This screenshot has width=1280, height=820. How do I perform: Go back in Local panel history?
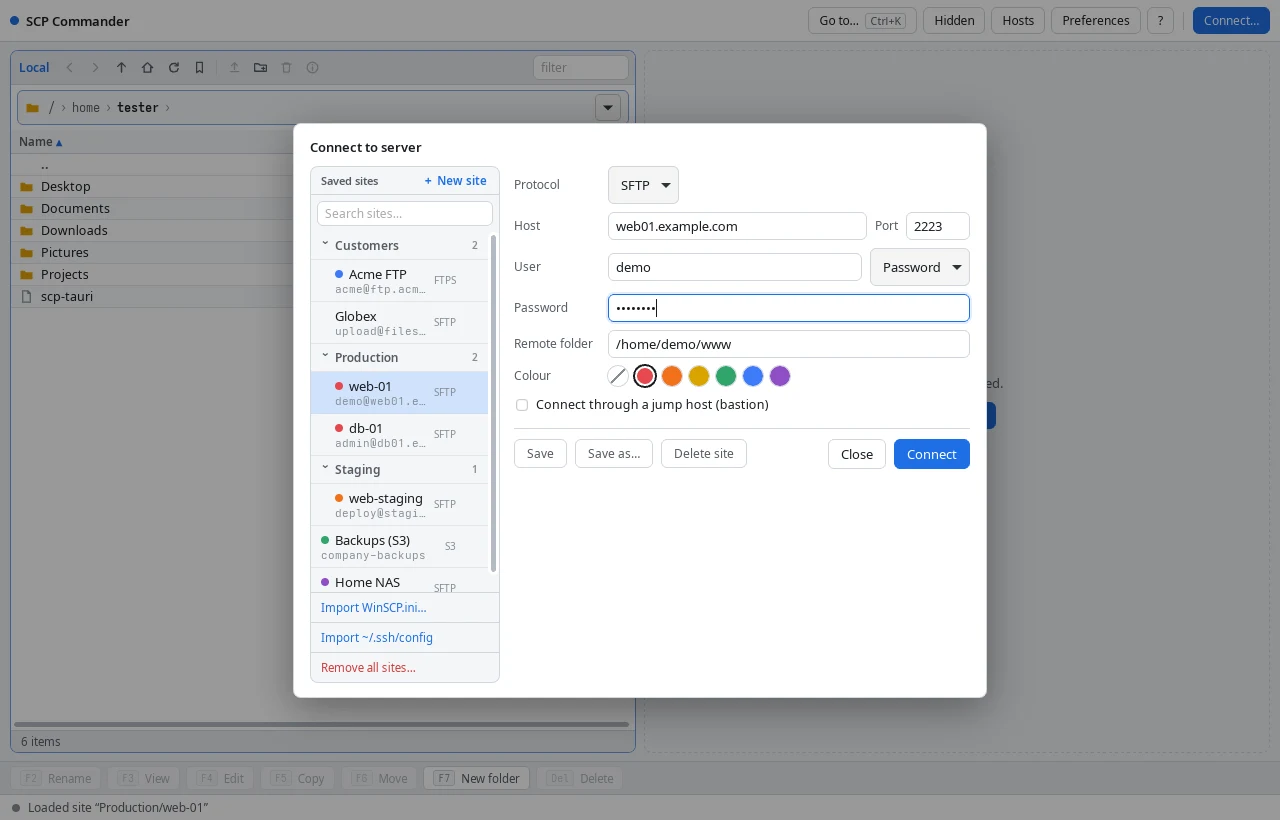pos(69,68)
